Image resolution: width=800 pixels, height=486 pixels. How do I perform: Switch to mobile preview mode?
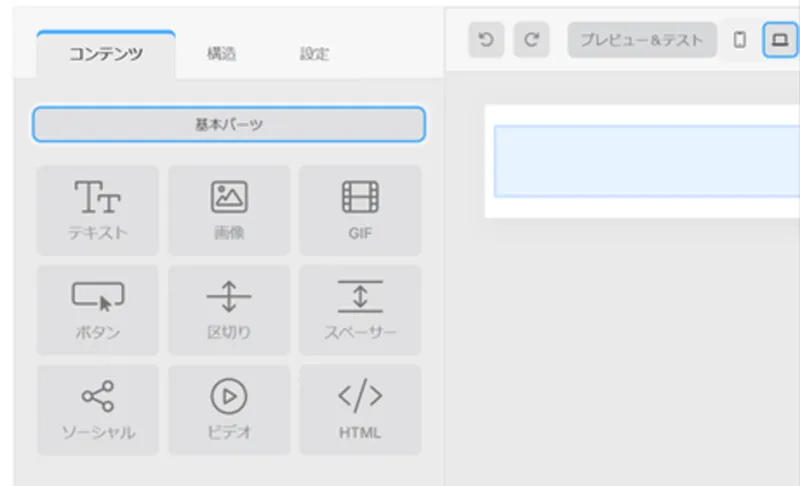pos(740,40)
